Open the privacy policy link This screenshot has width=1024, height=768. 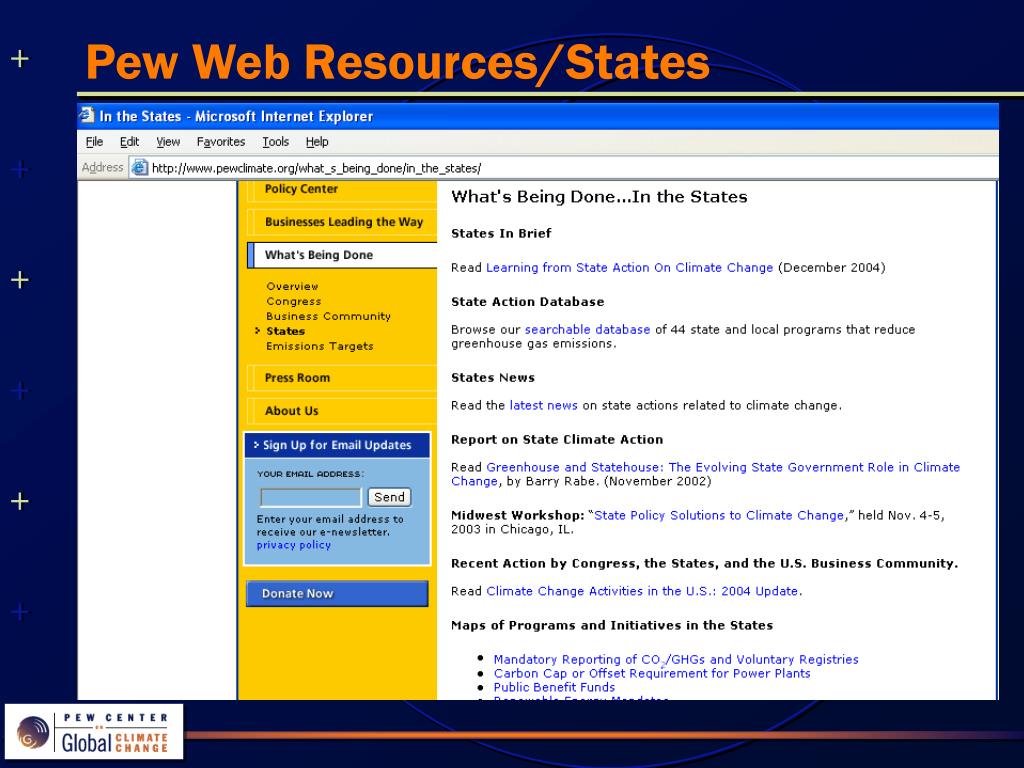293,545
